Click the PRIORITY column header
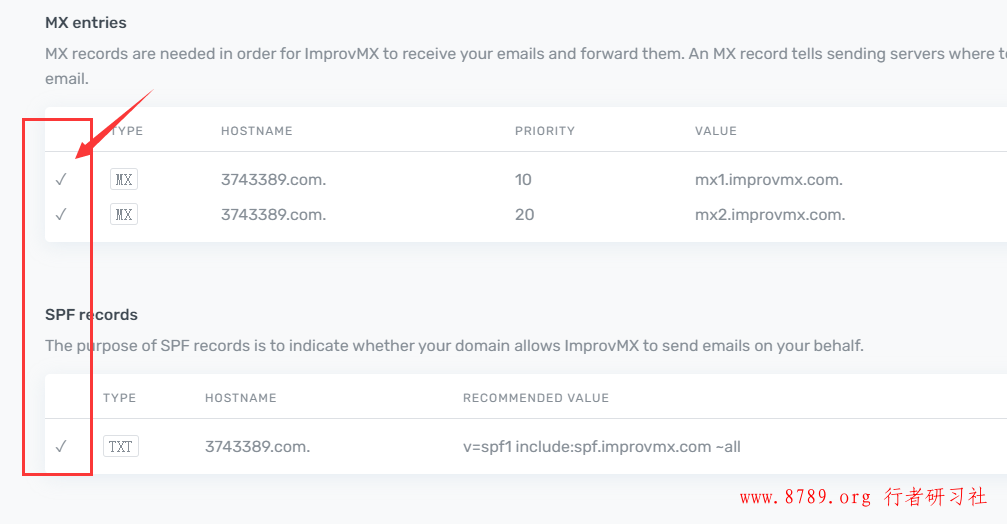 545,131
